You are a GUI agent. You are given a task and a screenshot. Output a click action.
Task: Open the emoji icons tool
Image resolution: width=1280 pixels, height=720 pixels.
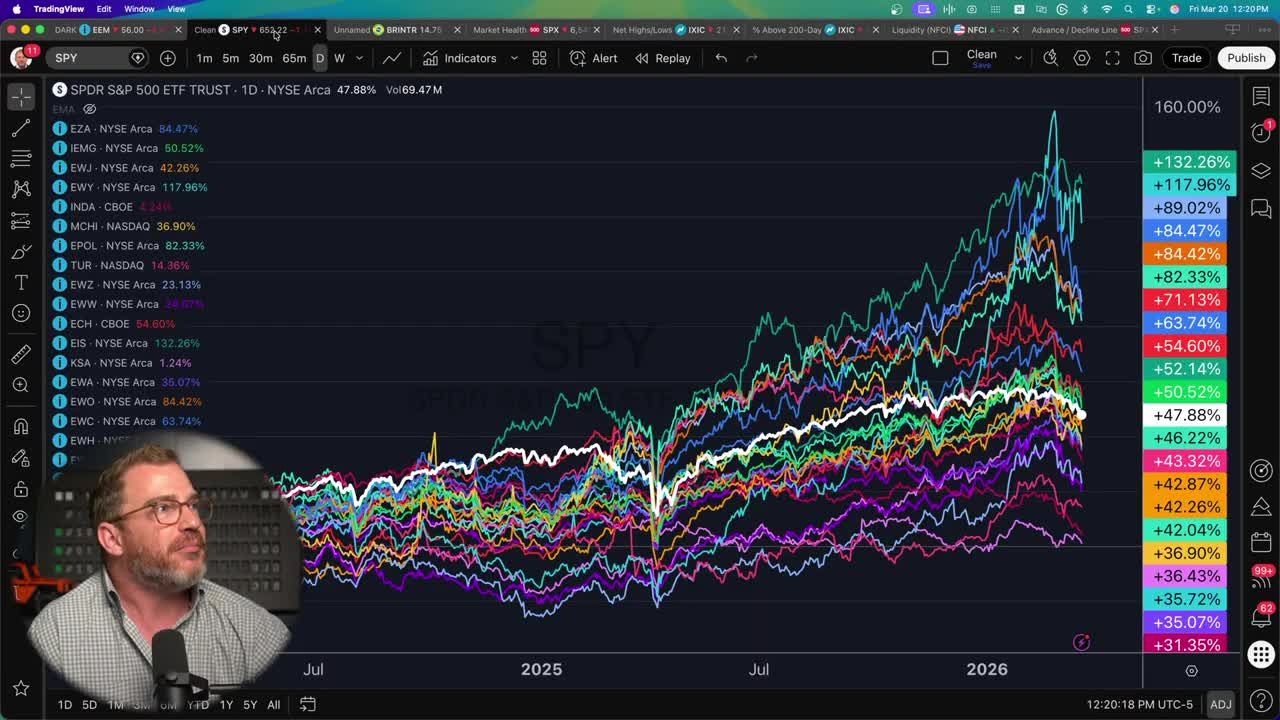(21, 313)
